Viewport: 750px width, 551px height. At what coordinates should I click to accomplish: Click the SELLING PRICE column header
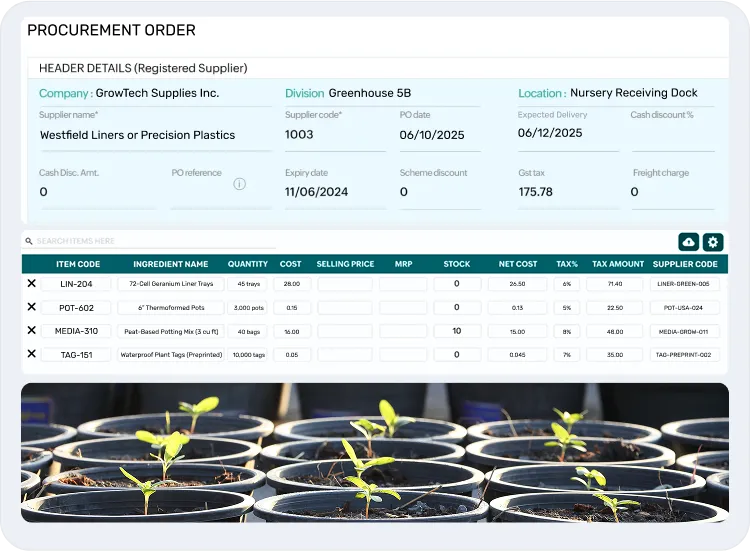coord(345,264)
